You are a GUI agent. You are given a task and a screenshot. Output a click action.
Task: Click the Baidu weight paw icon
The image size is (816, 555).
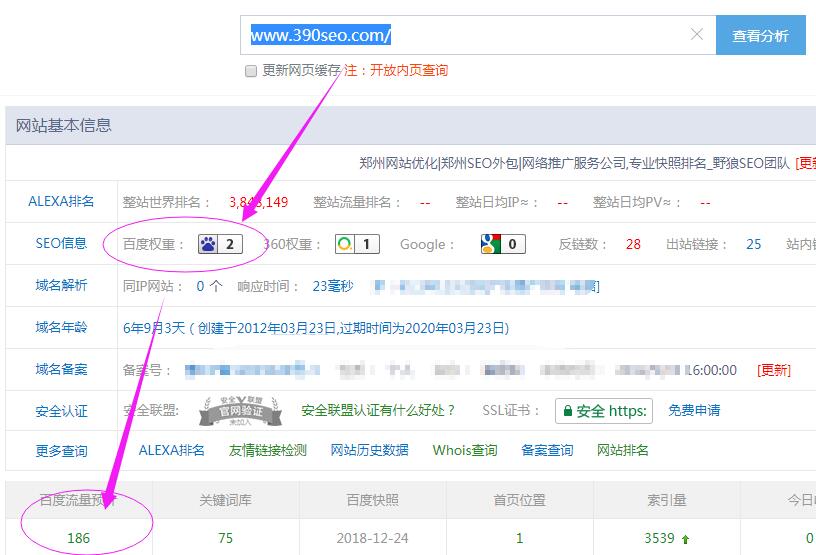coord(208,244)
